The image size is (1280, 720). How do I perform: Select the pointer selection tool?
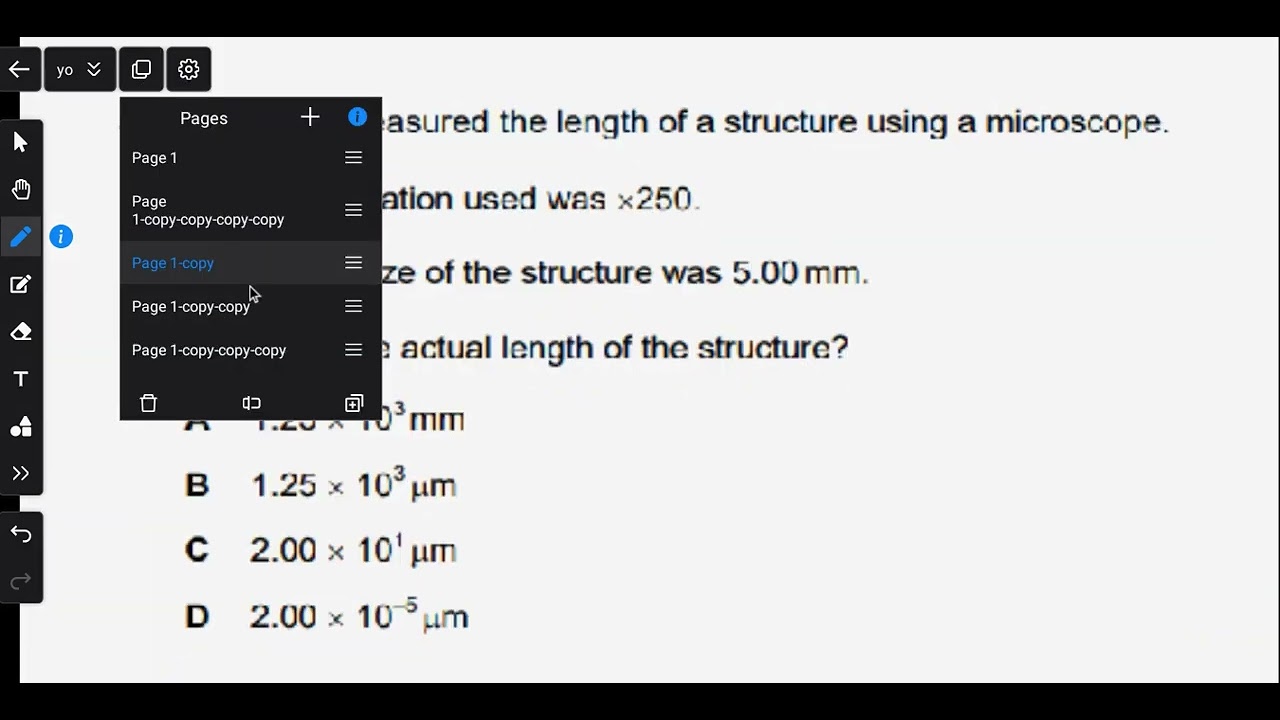pos(21,142)
